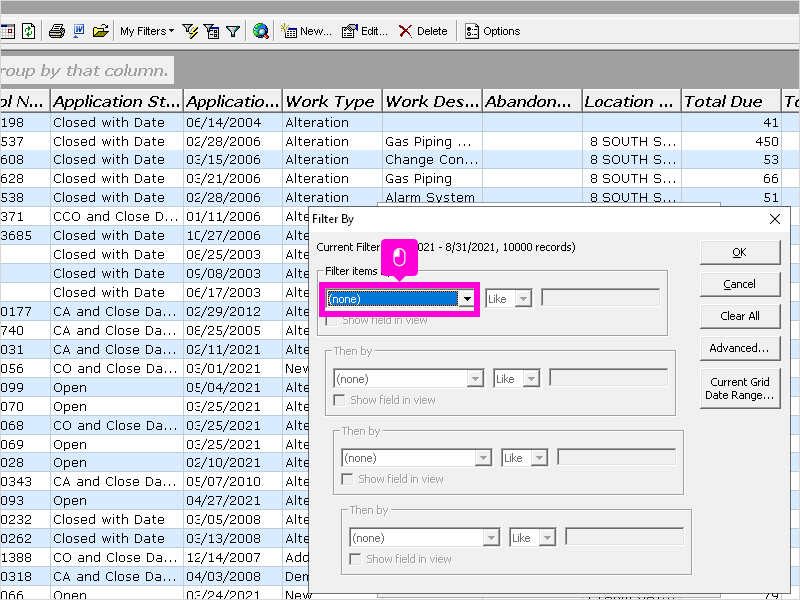Click the filter by form funnel icon
Image resolution: width=800 pixels, height=600 pixels.
coord(211,31)
